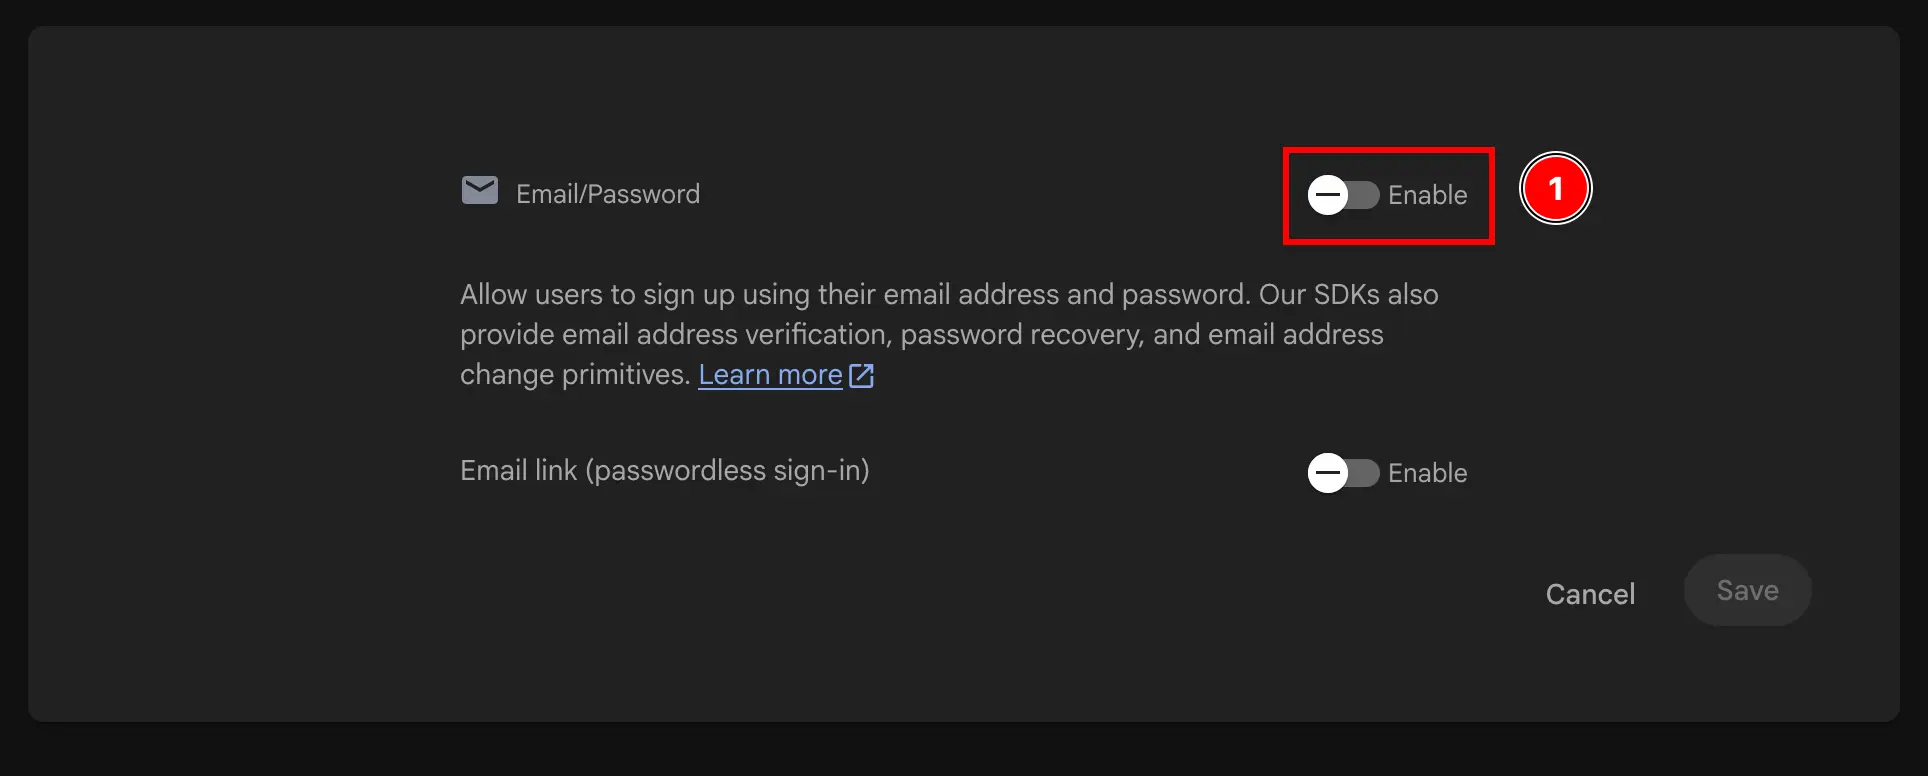
Task: Click the provider description text paragraph
Action: tap(948, 334)
